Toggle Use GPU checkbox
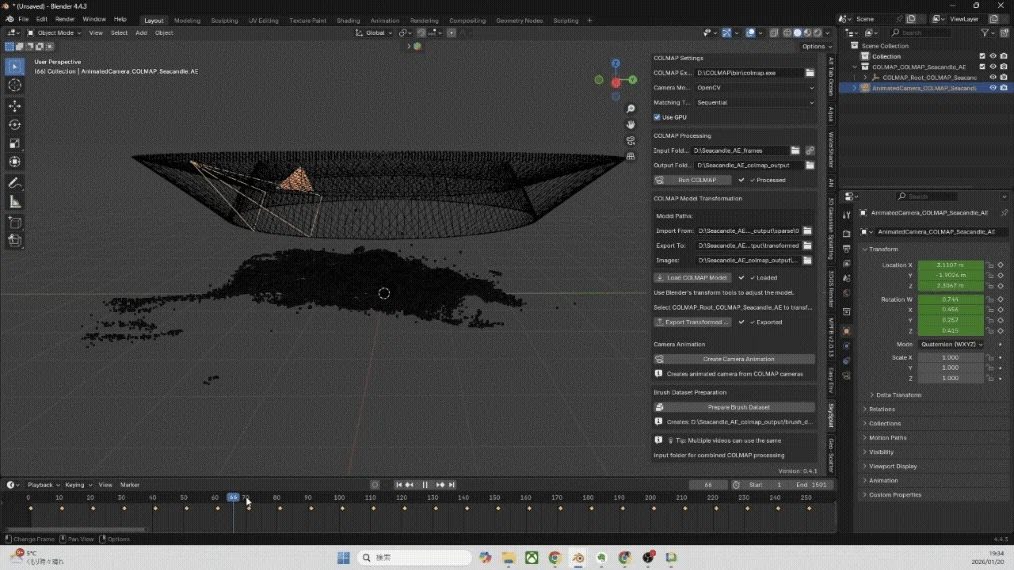Image resolution: width=1014 pixels, height=570 pixels. pyautogui.click(x=657, y=117)
